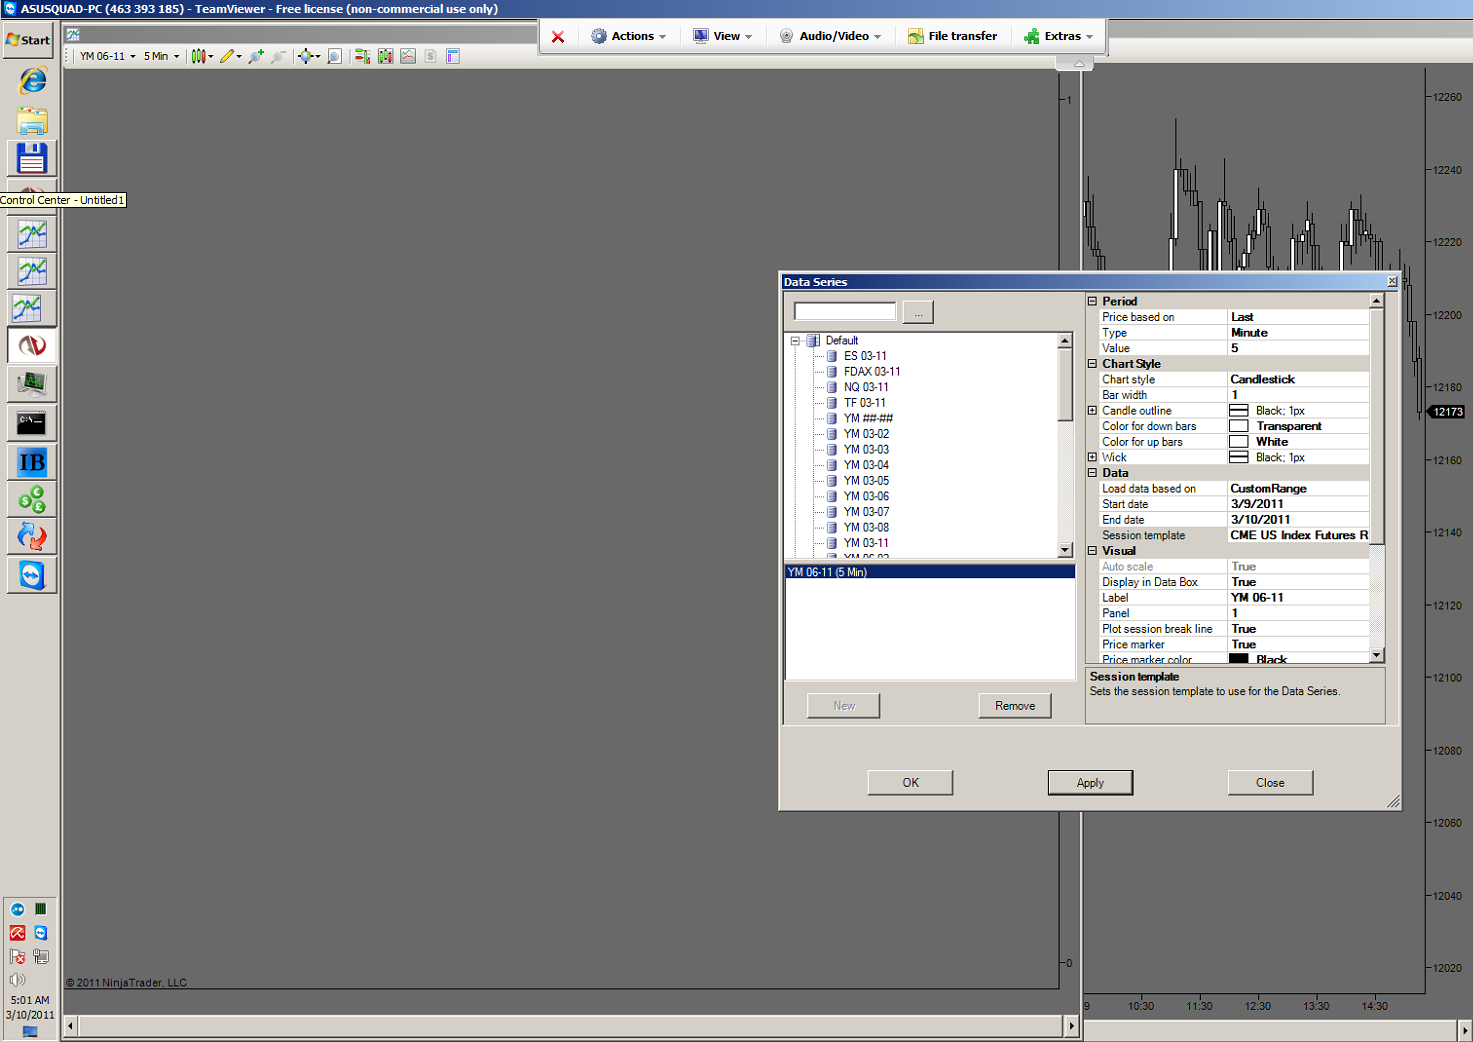The width and height of the screenshot is (1473, 1042).
Task: Click the network connection tray icon
Action: pos(41,957)
